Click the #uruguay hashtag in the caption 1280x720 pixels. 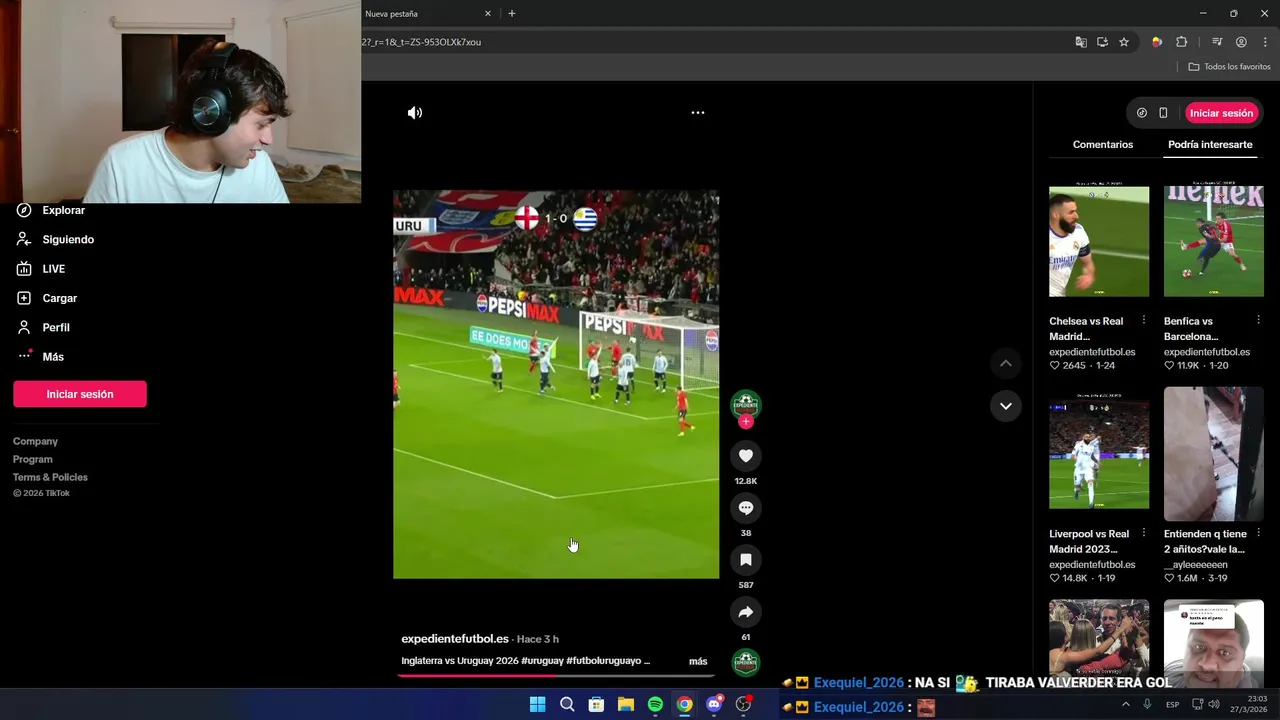pos(542,661)
